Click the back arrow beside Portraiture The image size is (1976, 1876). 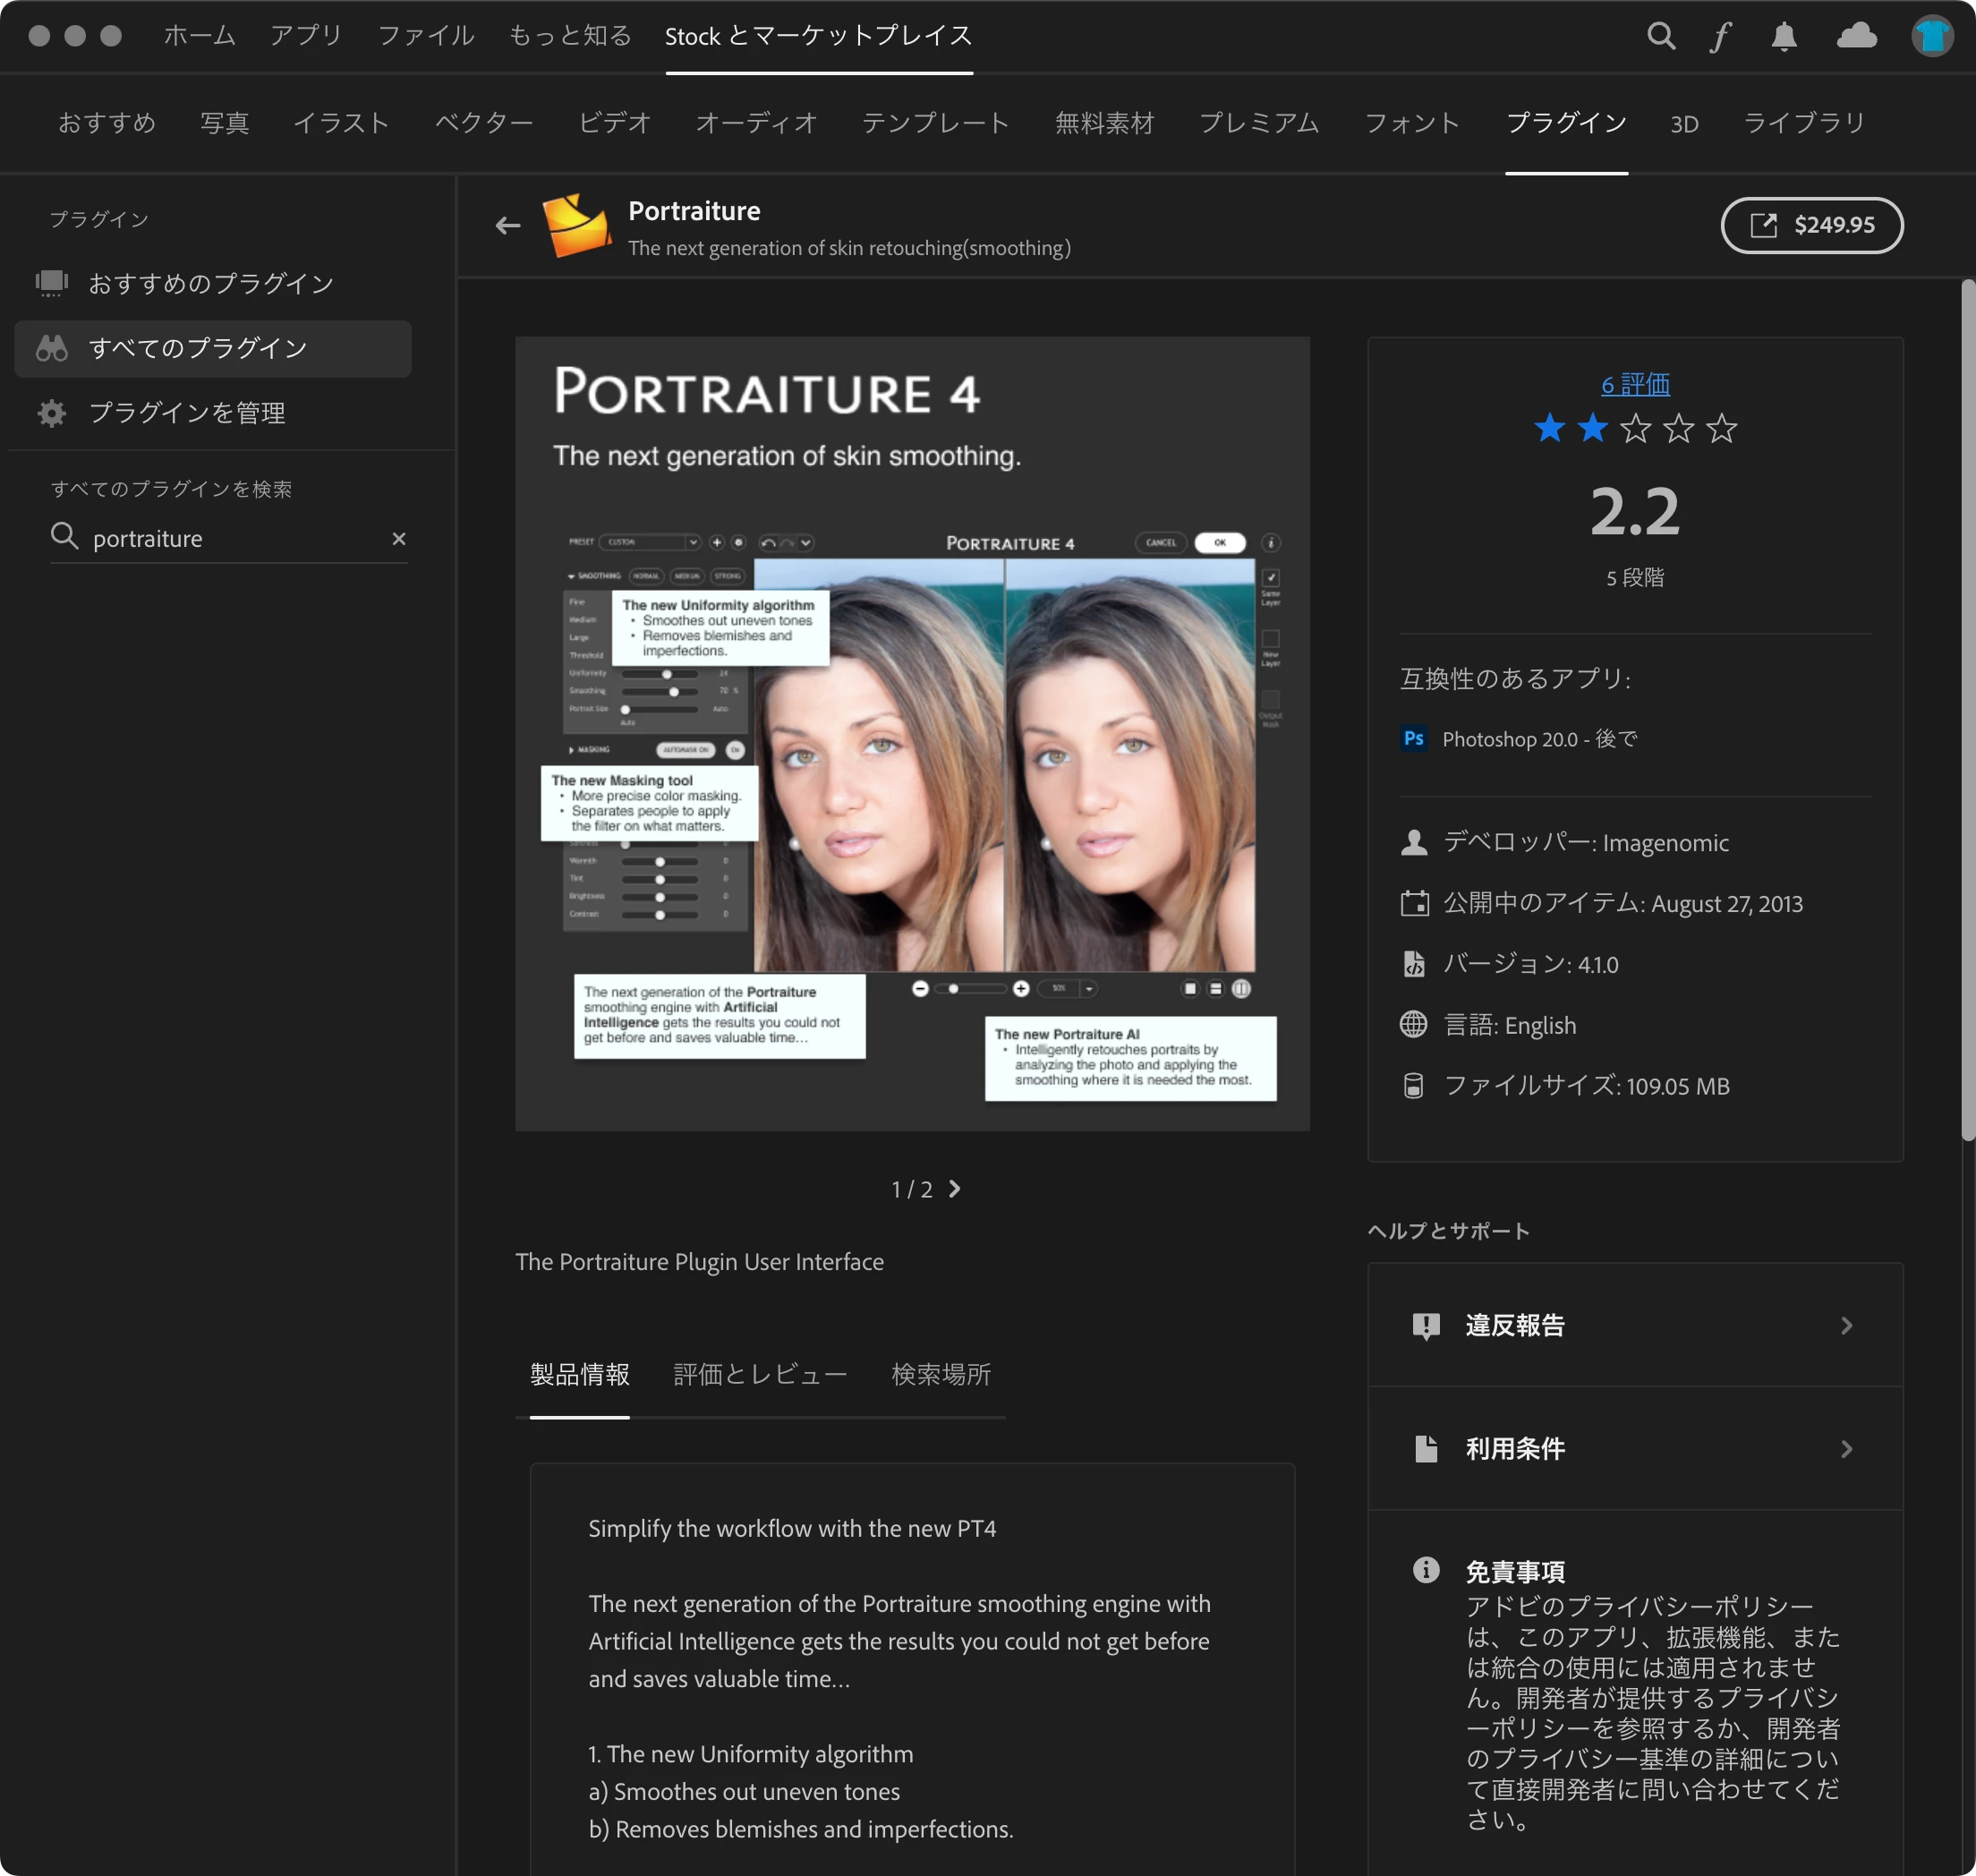(508, 226)
